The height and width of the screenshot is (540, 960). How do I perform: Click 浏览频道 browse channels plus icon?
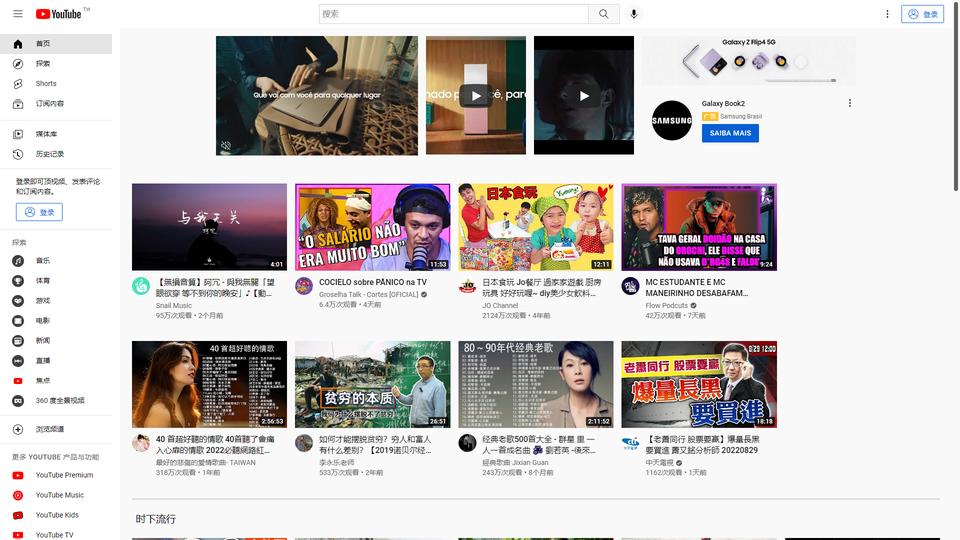(18, 429)
